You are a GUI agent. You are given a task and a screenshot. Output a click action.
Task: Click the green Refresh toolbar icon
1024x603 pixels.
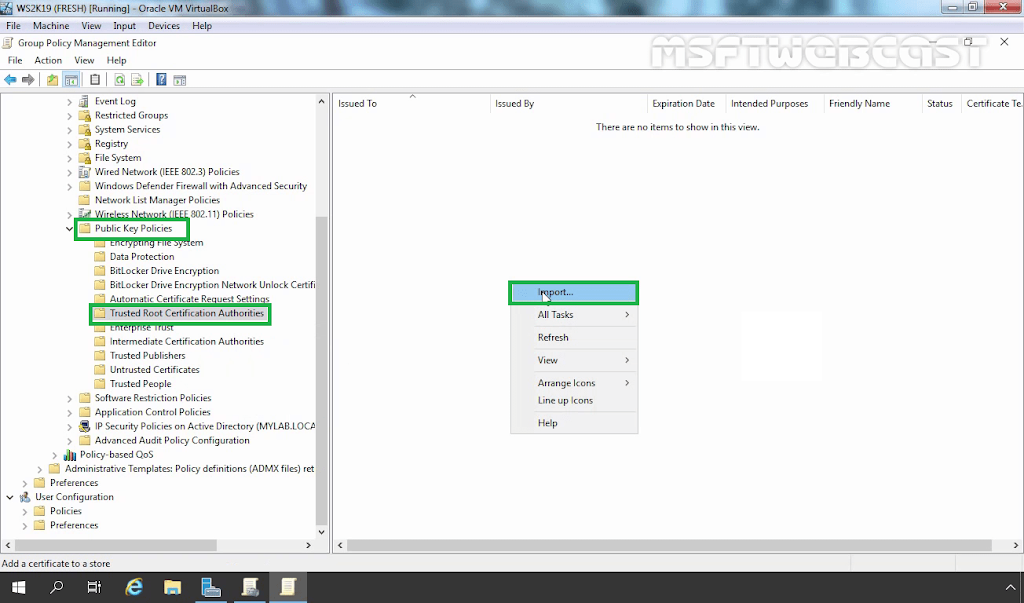120,80
